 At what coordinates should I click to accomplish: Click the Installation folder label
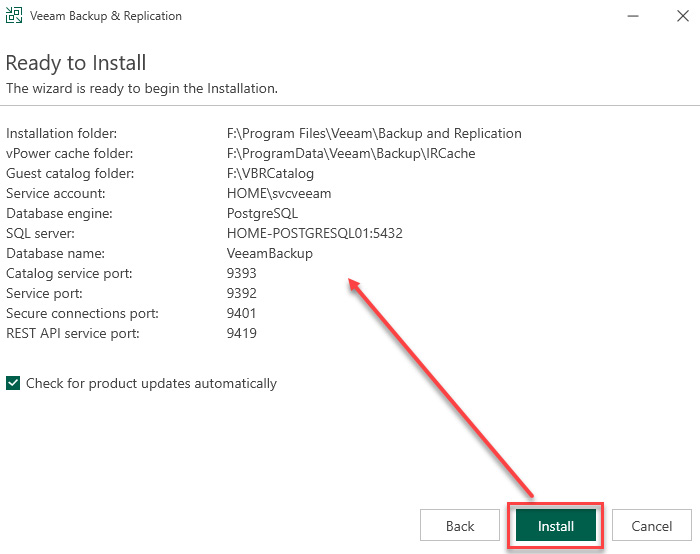(x=62, y=133)
